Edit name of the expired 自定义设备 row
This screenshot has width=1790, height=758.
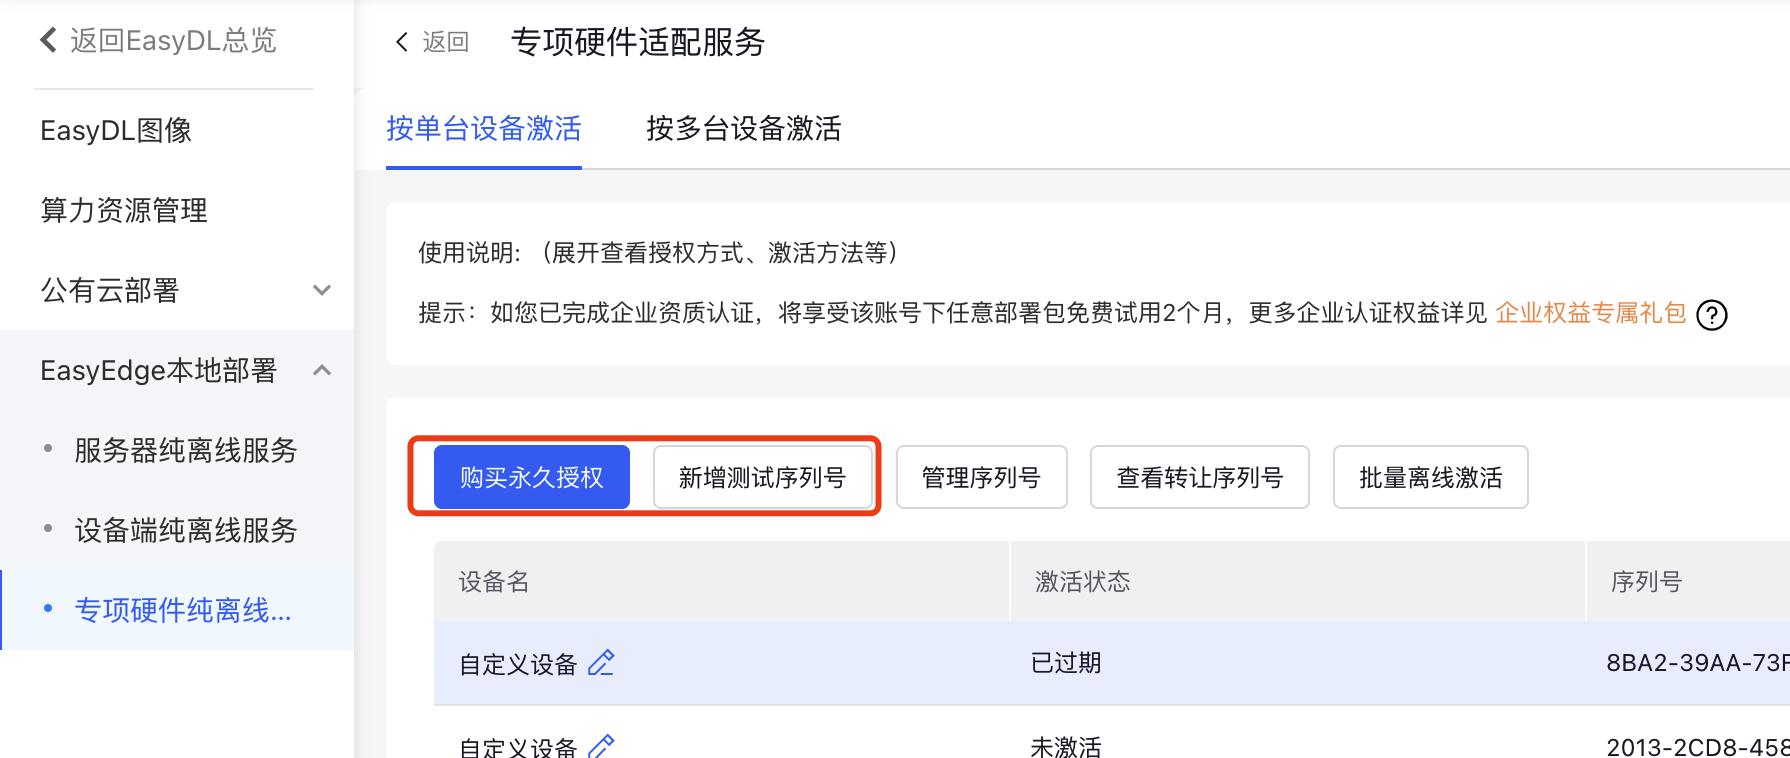point(601,663)
